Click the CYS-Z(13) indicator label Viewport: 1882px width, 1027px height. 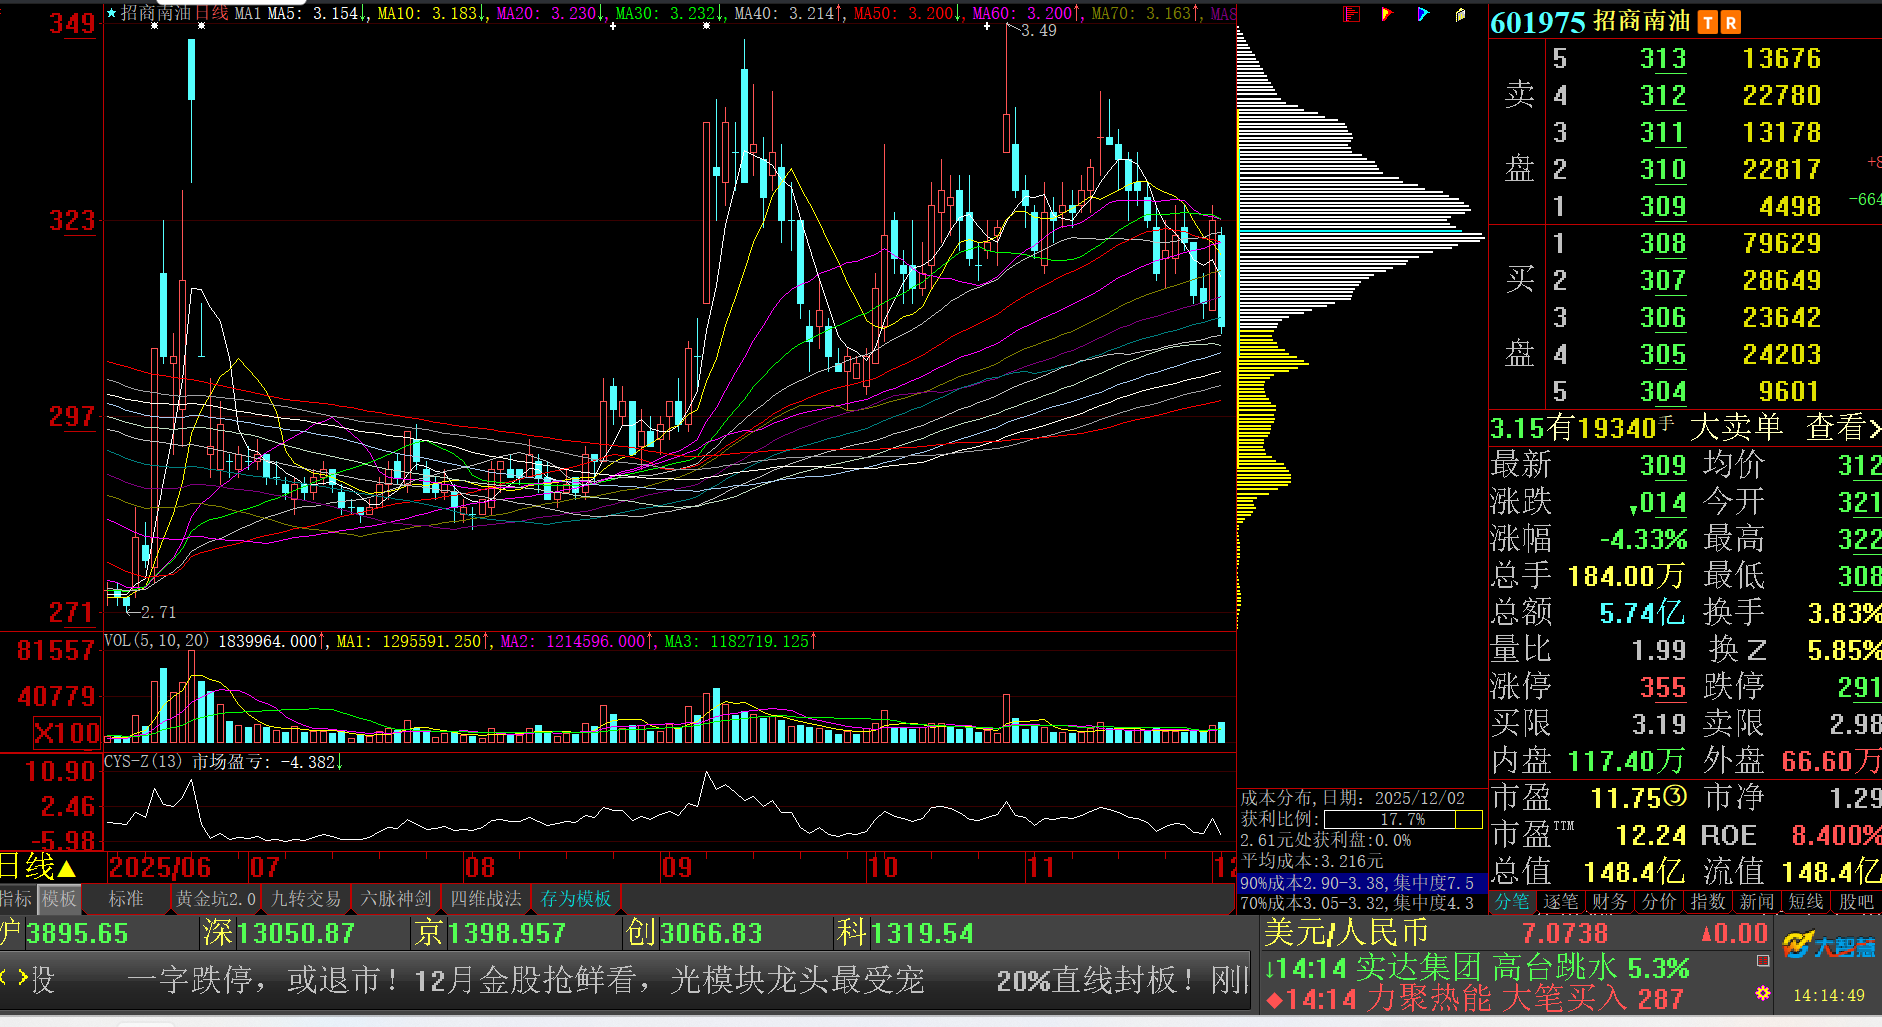143,762
